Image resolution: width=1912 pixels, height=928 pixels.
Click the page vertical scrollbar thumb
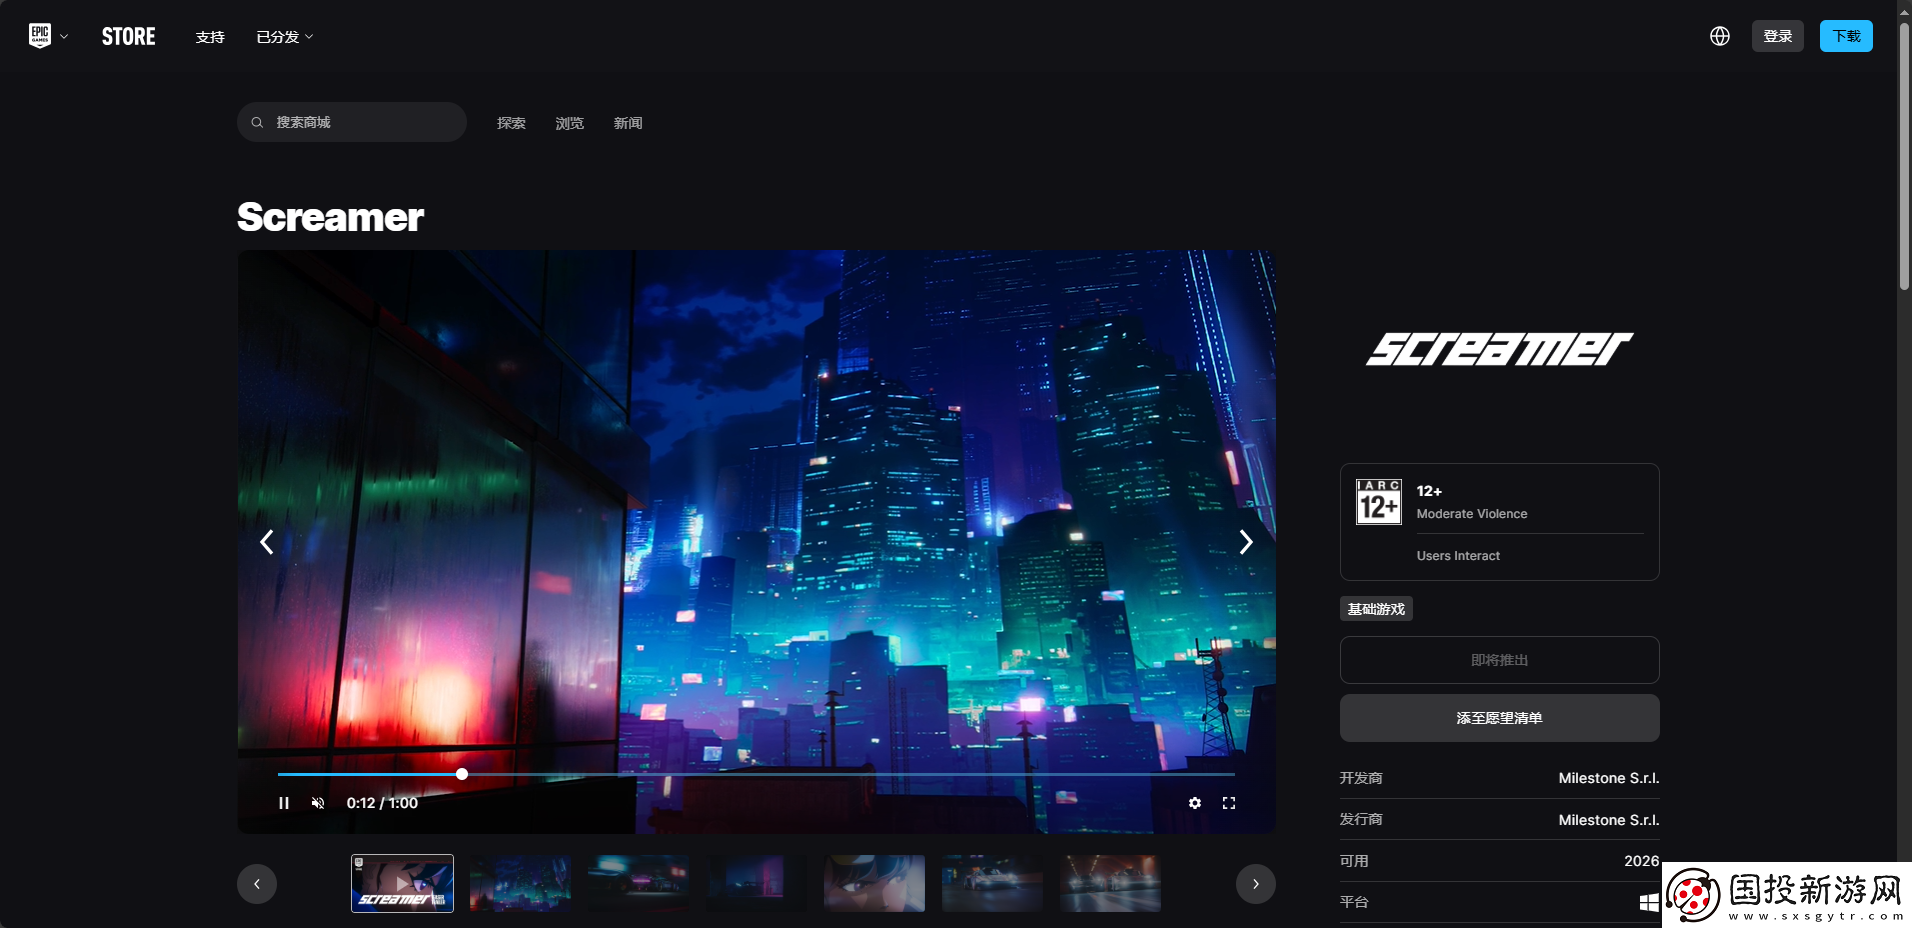pos(1904,157)
